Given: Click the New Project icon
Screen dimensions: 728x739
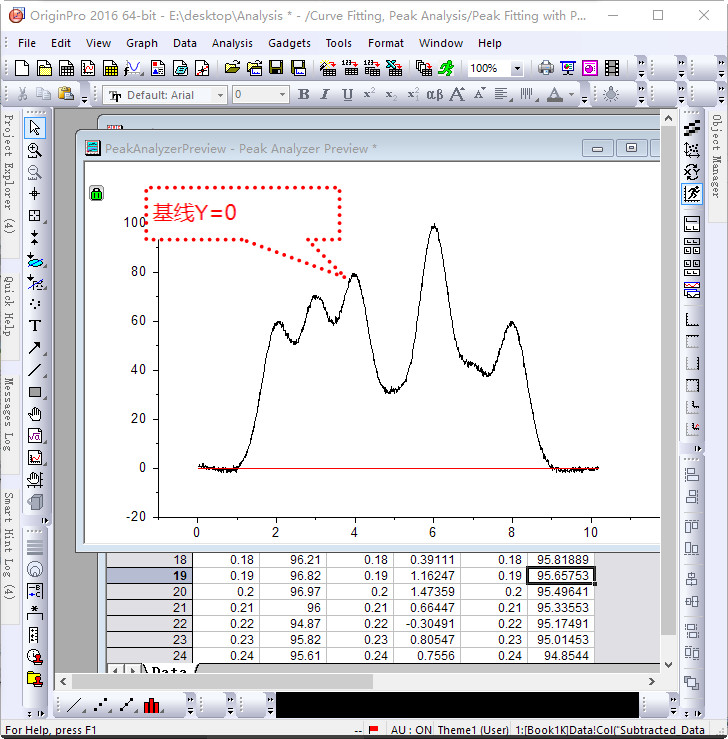Looking at the screenshot, I should tap(22, 68).
